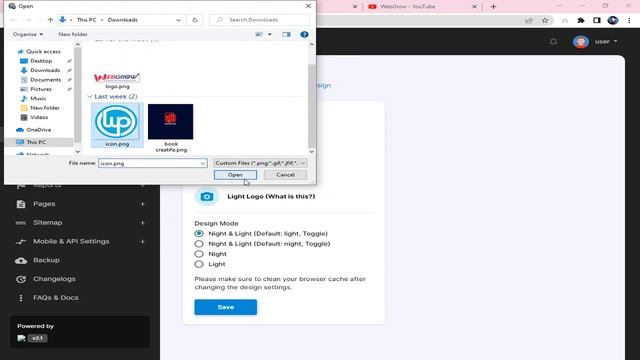
Task: Toggle the browser side panel icon
Action: (x=597, y=20)
